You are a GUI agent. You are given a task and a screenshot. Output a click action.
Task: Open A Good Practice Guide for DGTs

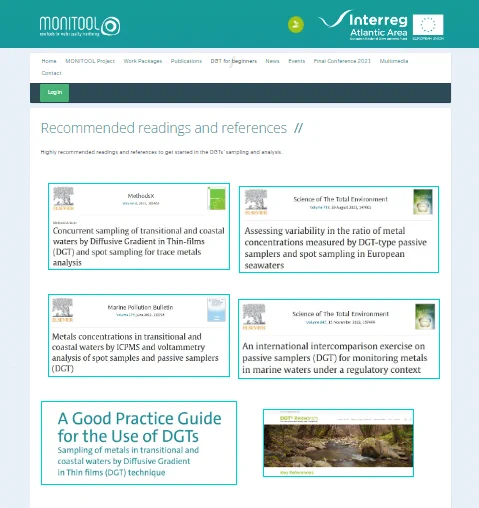(x=139, y=443)
